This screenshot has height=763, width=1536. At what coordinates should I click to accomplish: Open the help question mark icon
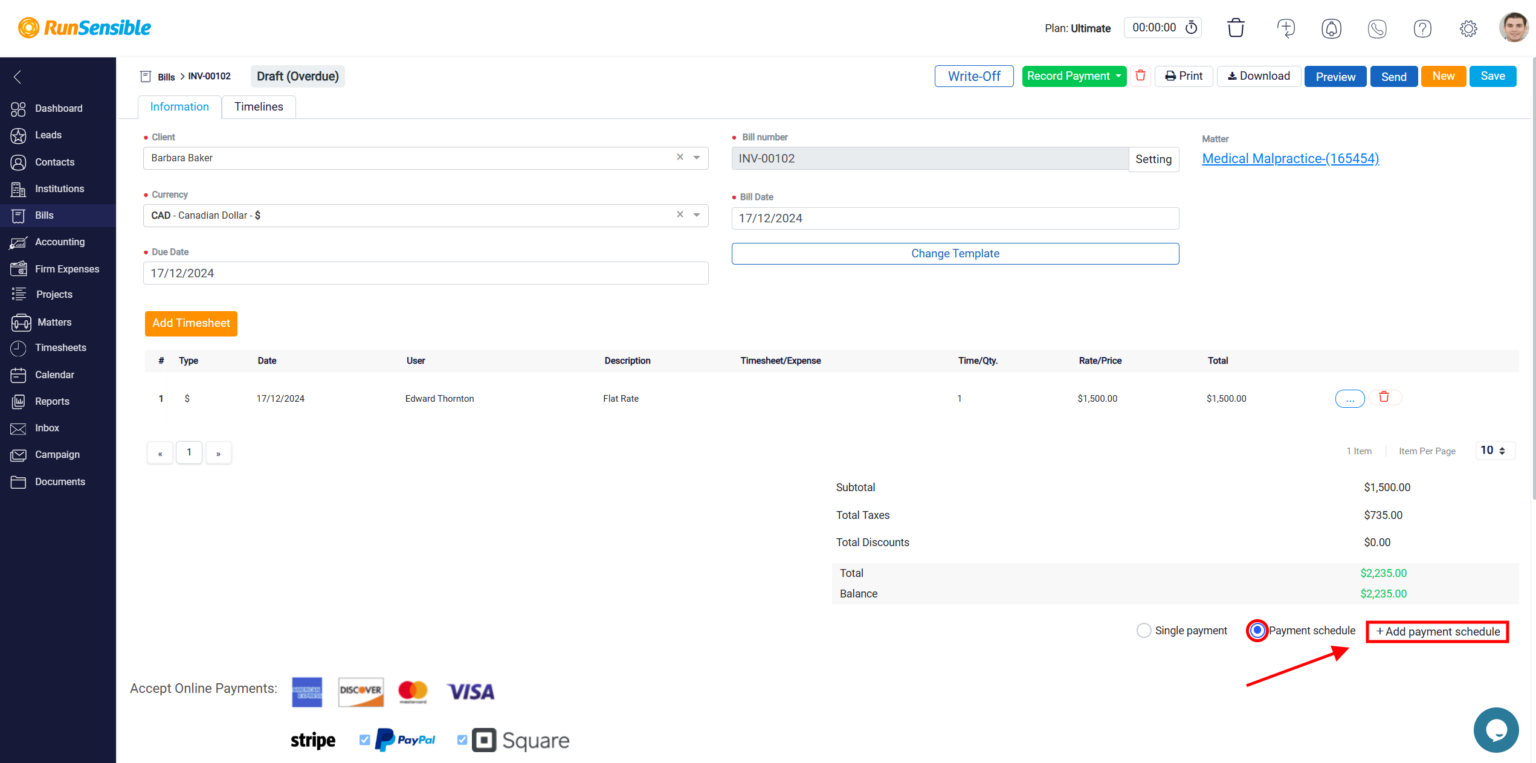[1422, 28]
